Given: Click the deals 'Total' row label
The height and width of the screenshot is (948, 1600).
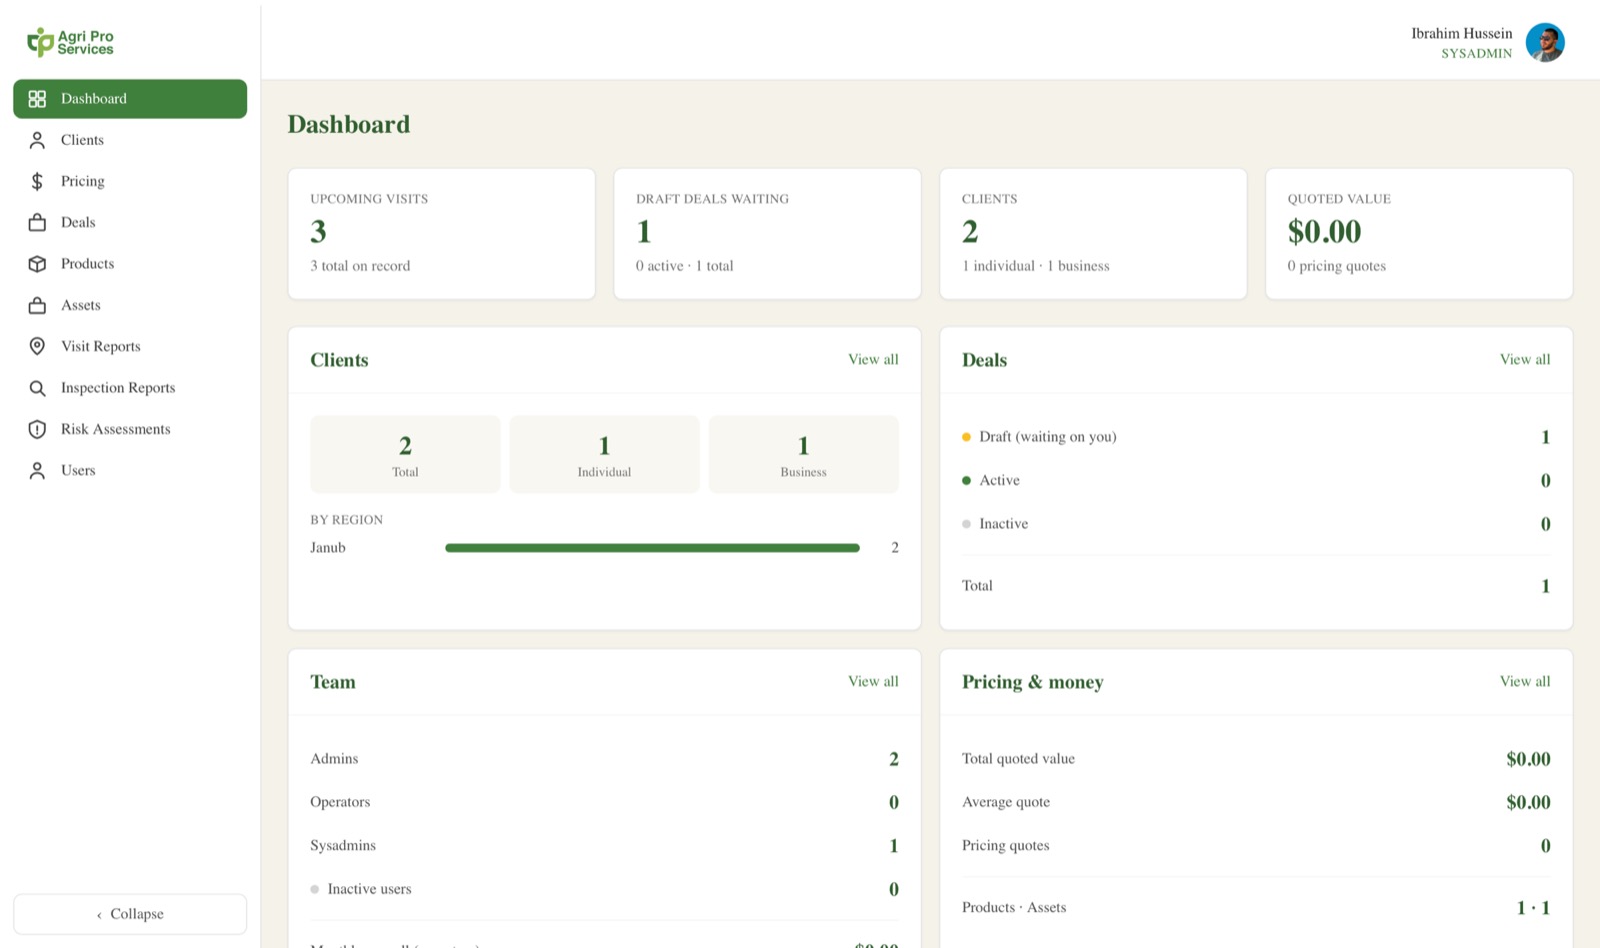Looking at the screenshot, I should click(977, 586).
